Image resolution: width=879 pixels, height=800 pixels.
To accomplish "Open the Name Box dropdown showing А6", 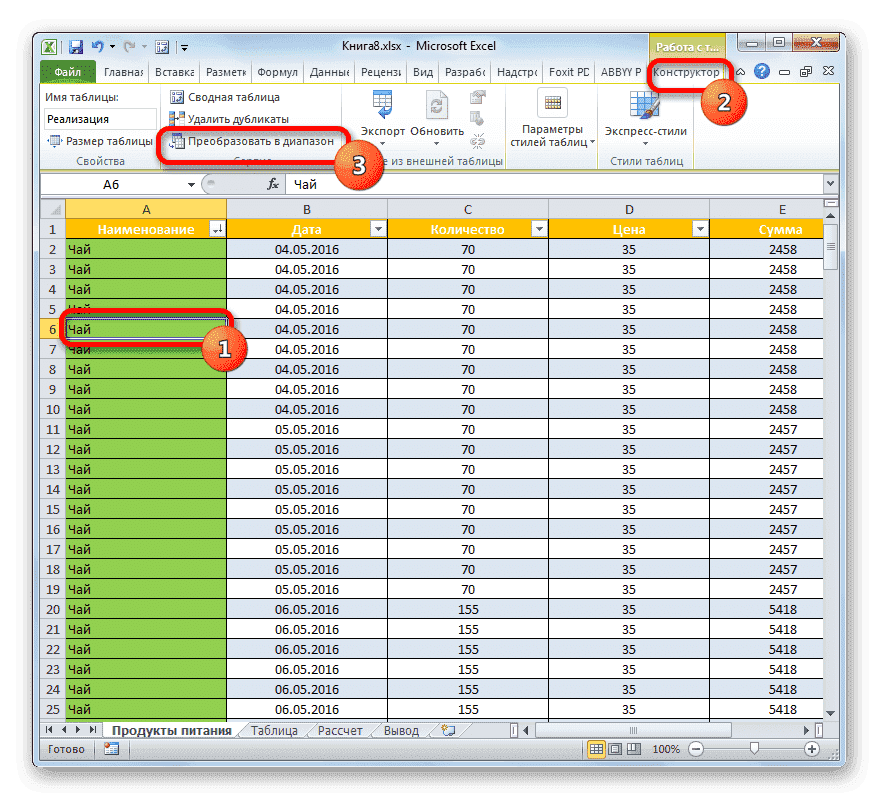I will tap(189, 184).
